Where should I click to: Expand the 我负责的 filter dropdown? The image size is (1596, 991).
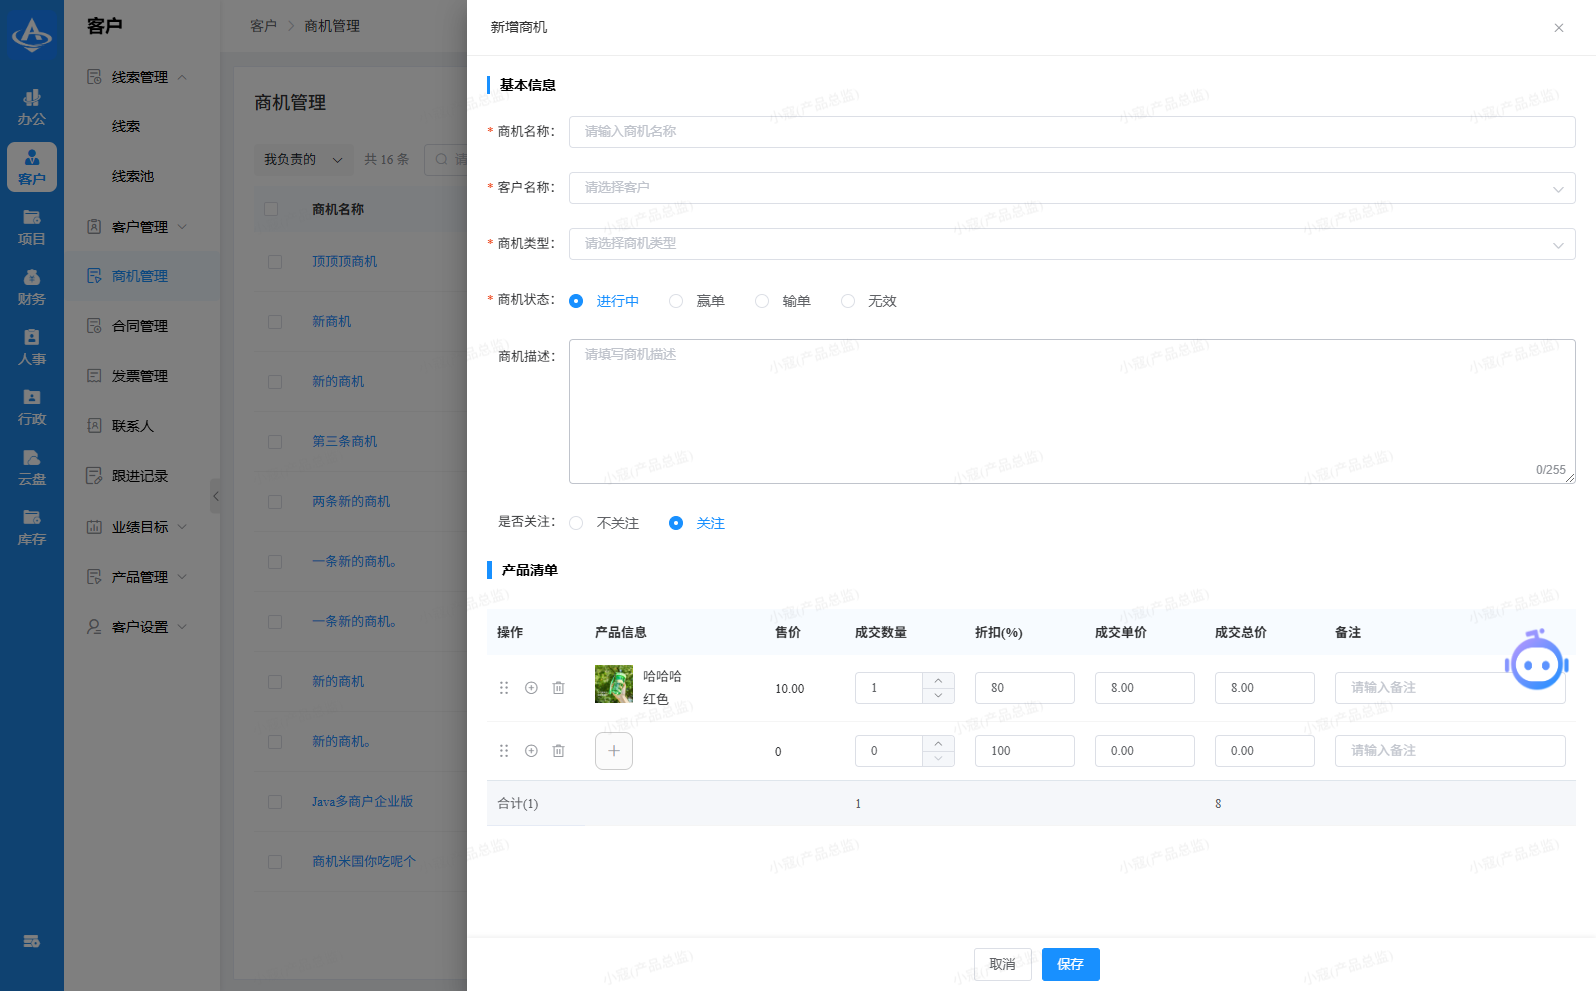tap(303, 160)
